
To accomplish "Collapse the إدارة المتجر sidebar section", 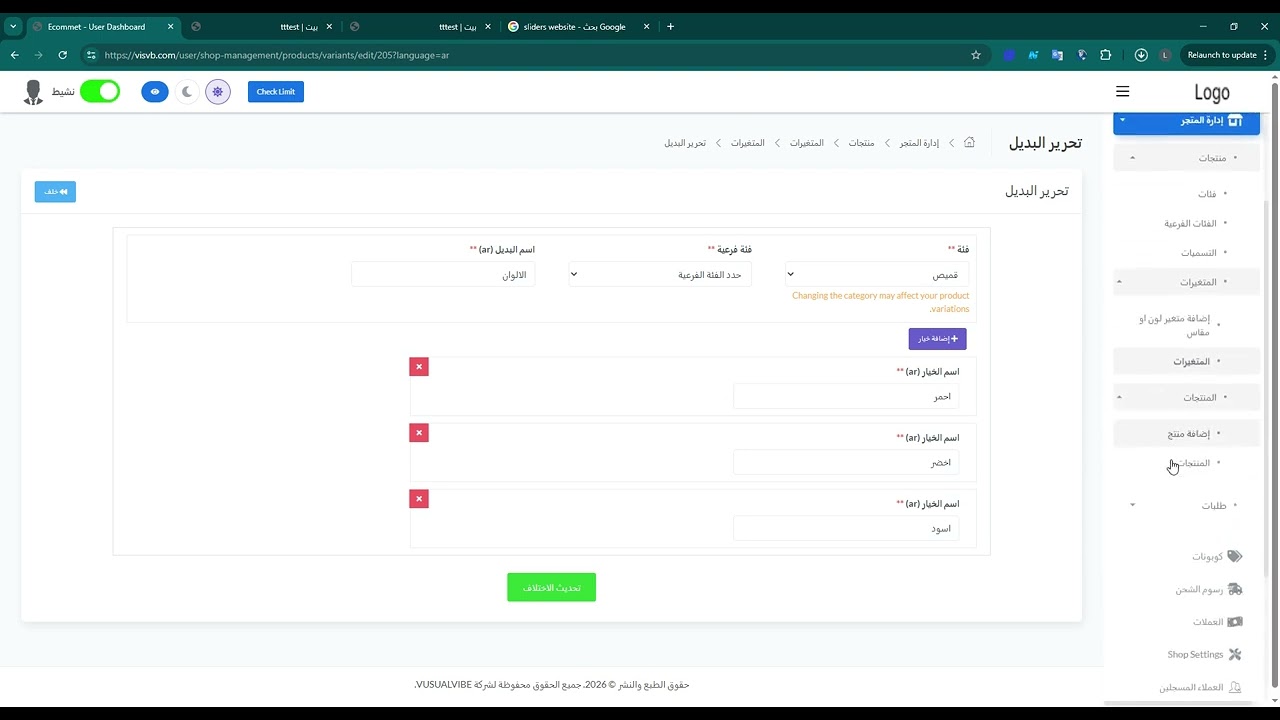I will 1186,120.
